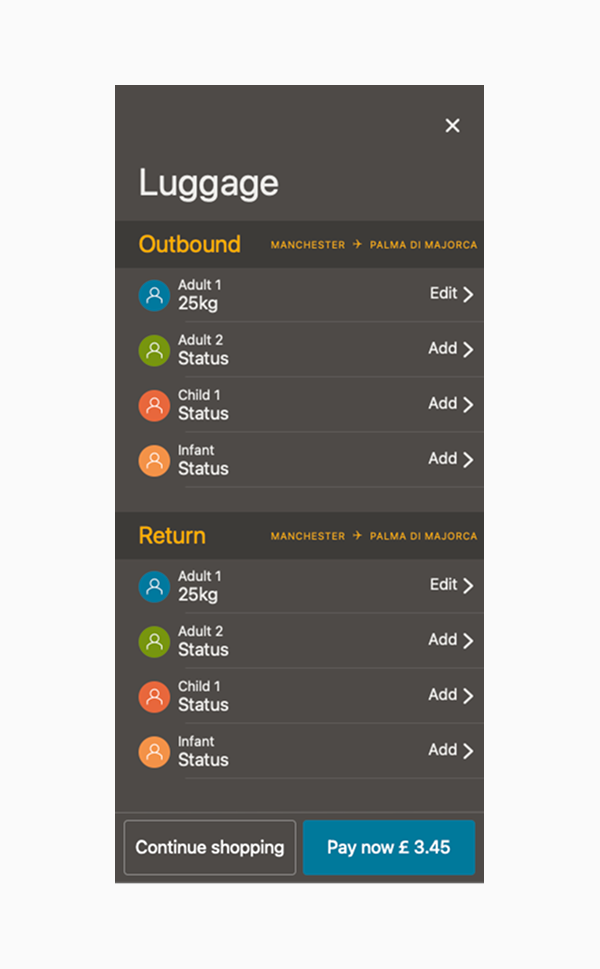Edit Return Adult 1 luggage
600x969 pixels.
[x=451, y=585]
